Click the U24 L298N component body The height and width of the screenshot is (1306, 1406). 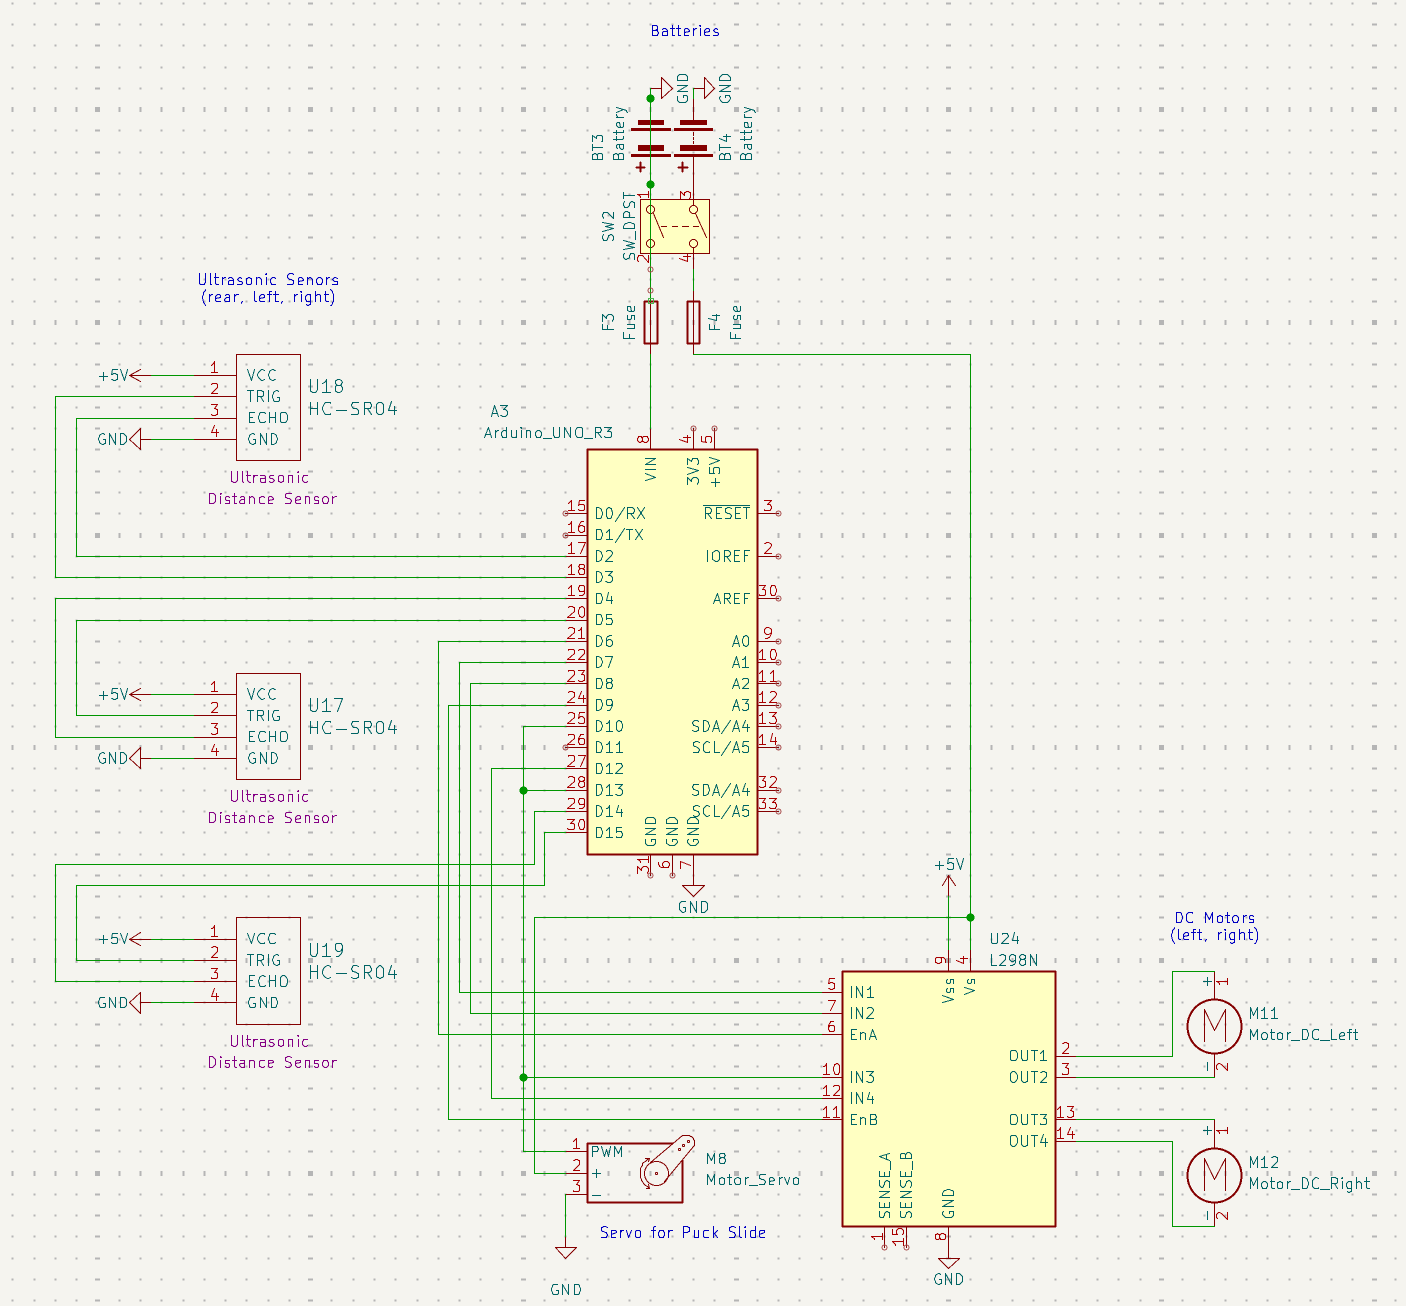click(x=948, y=1100)
